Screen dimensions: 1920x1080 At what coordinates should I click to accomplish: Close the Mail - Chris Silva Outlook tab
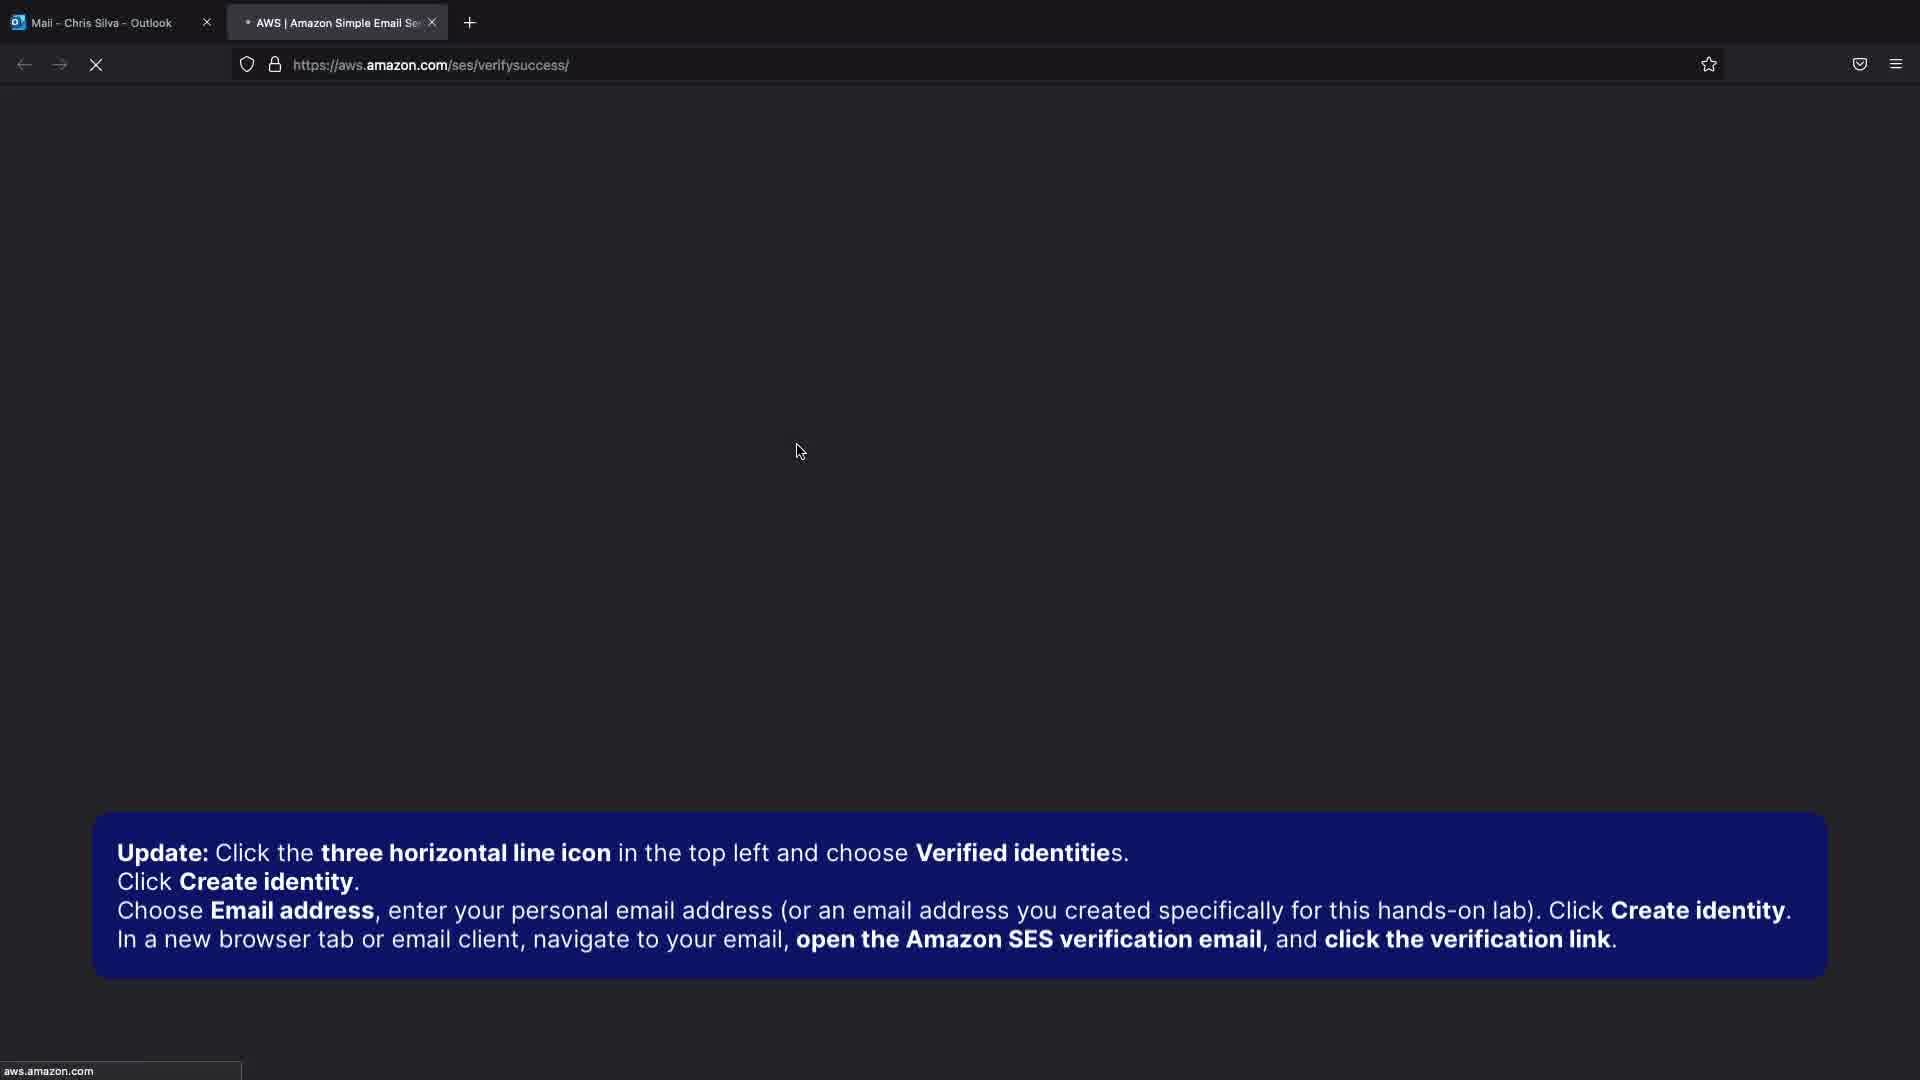pyautogui.click(x=207, y=23)
